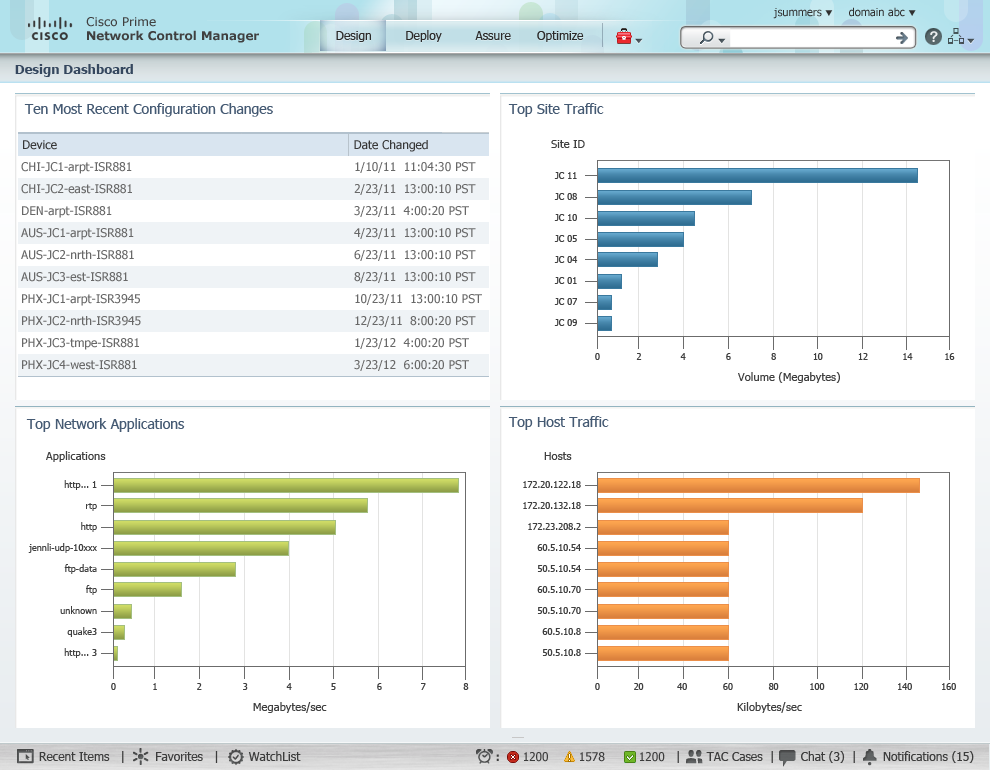
Task: Sort table by Date Changed column
Action: (391, 145)
